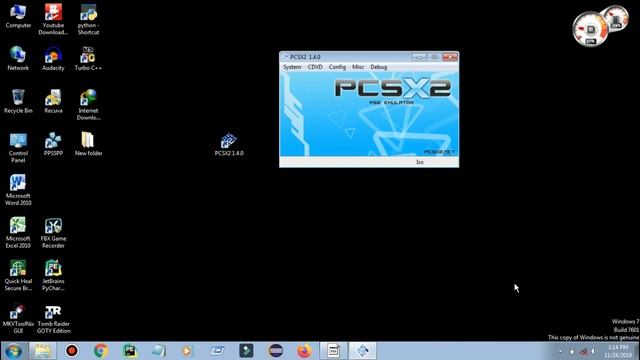Open the CDVD menu in PCSX2
The image size is (640, 360).
[x=315, y=67]
